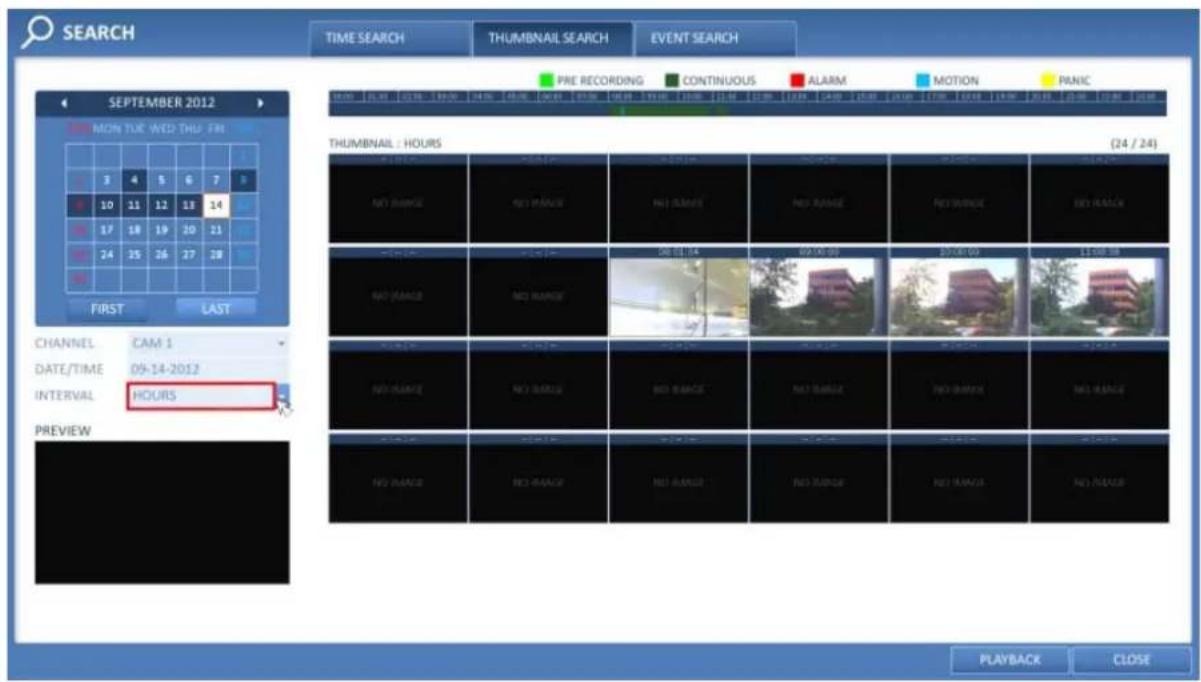The height and width of the screenshot is (682, 1201).
Task: Select September 14 in the calendar
Action: (216, 205)
